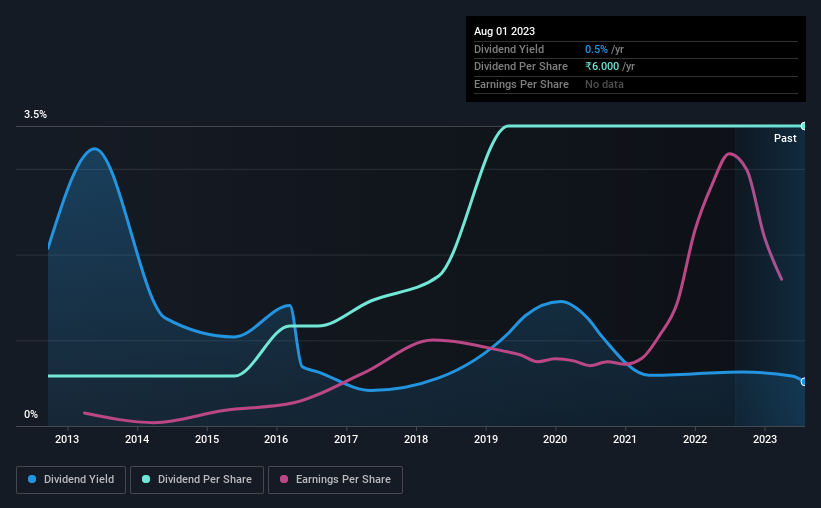Select the 2021 label on the x-axis
Image resolution: width=821 pixels, height=508 pixels.
(625, 439)
